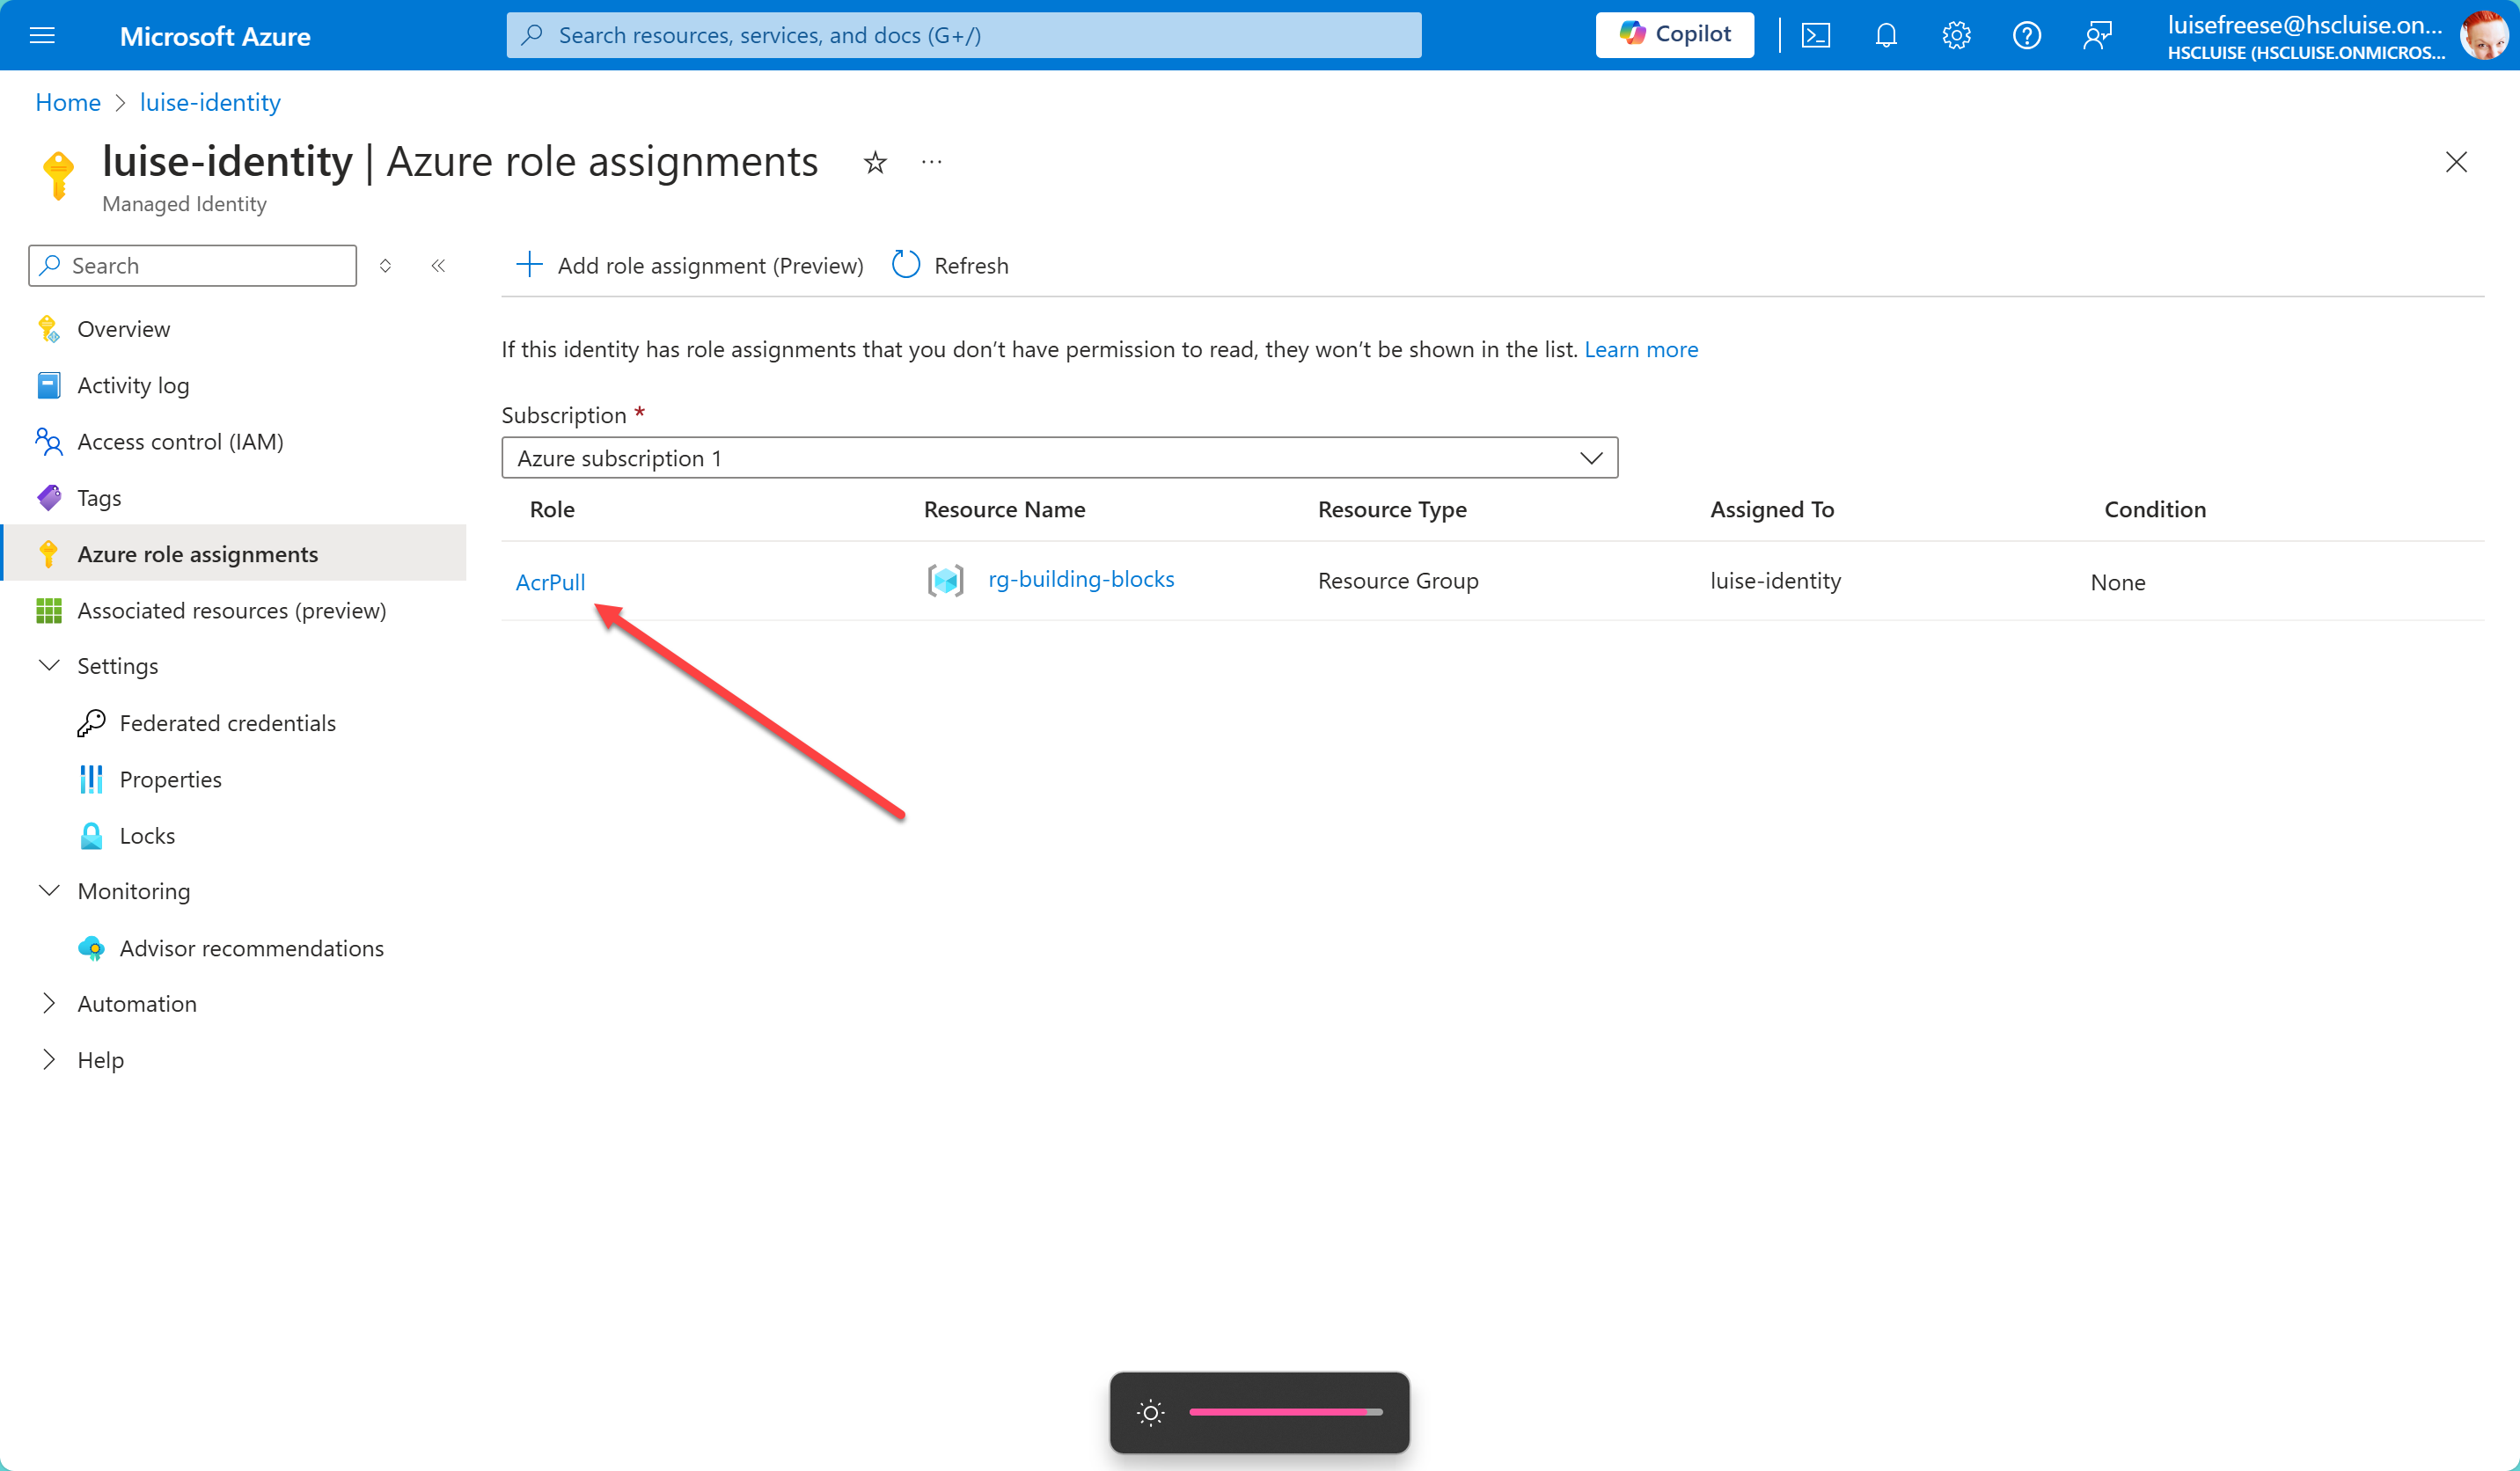Image resolution: width=2520 pixels, height=1471 pixels.
Task: Open Federated credentials
Action: click(x=227, y=723)
